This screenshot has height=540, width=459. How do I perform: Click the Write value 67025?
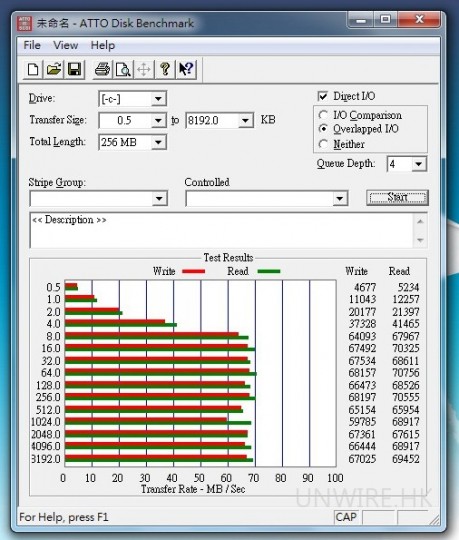pos(362,459)
